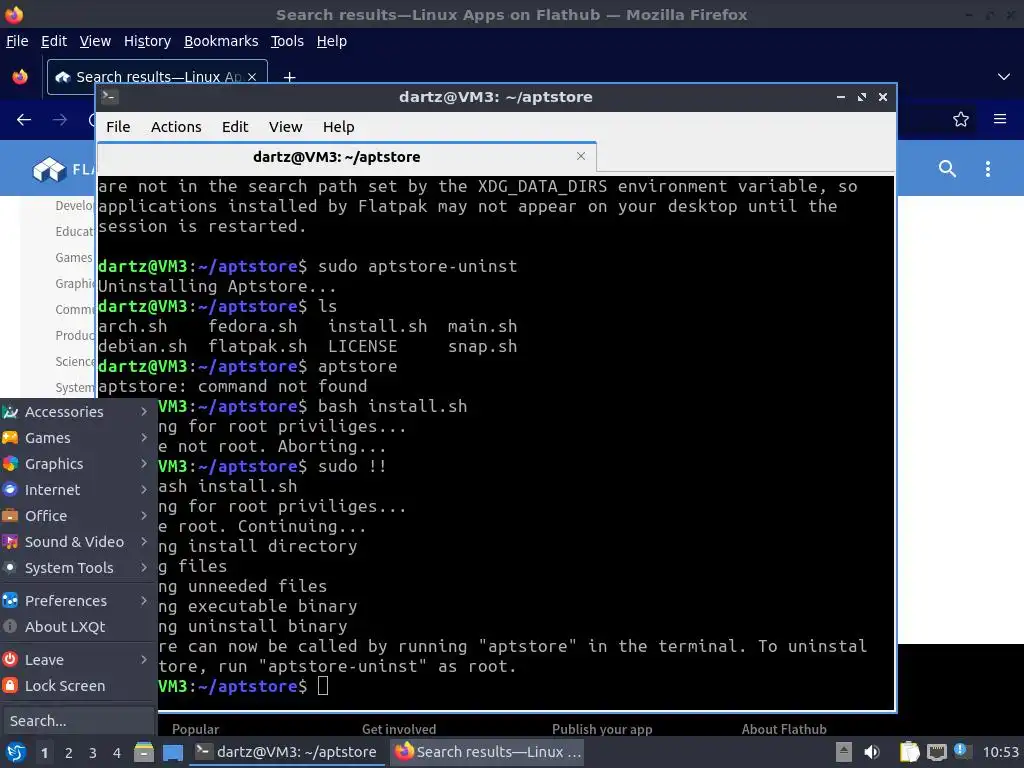The height and width of the screenshot is (768, 1024).
Task: Switch to virtual desktop 4
Action: [117, 753]
